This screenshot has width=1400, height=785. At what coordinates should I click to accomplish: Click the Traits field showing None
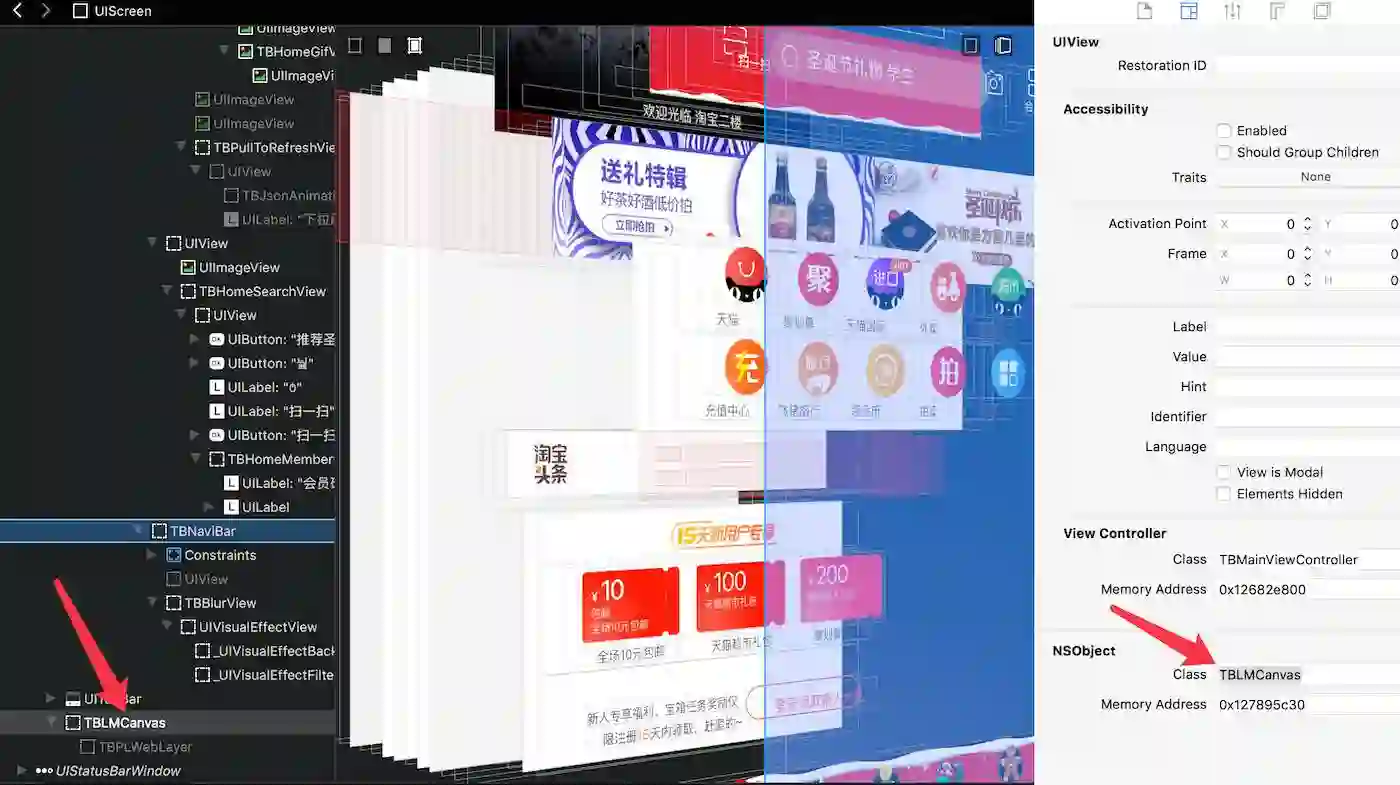click(1308, 177)
